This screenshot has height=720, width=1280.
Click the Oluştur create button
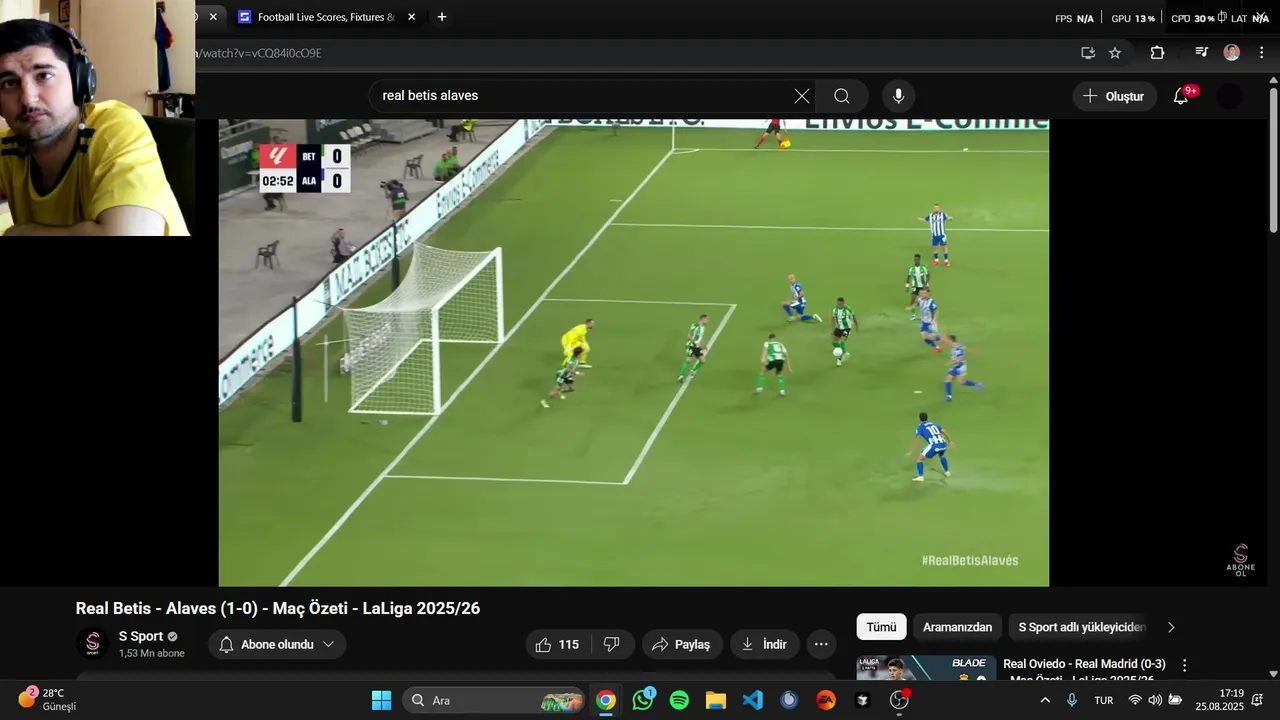tap(1115, 96)
